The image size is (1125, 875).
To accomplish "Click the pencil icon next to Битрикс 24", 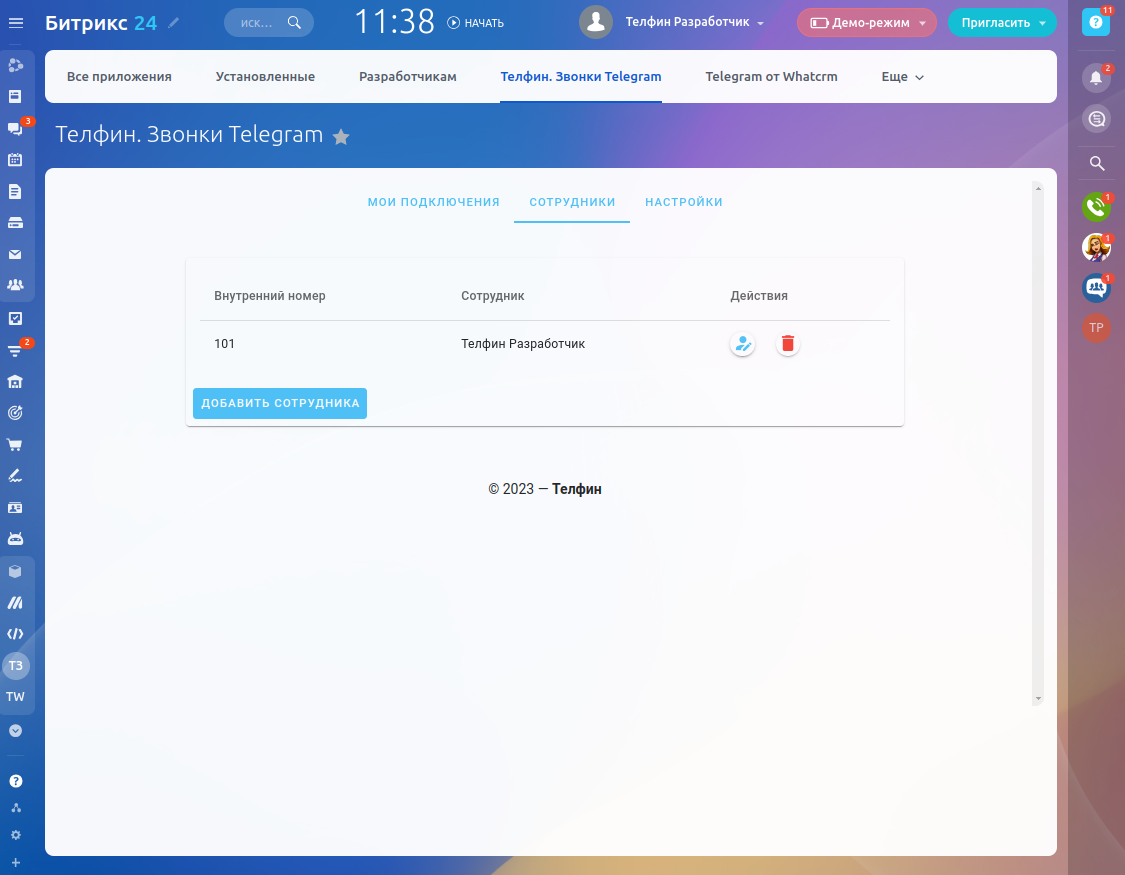I will pos(175,22).
